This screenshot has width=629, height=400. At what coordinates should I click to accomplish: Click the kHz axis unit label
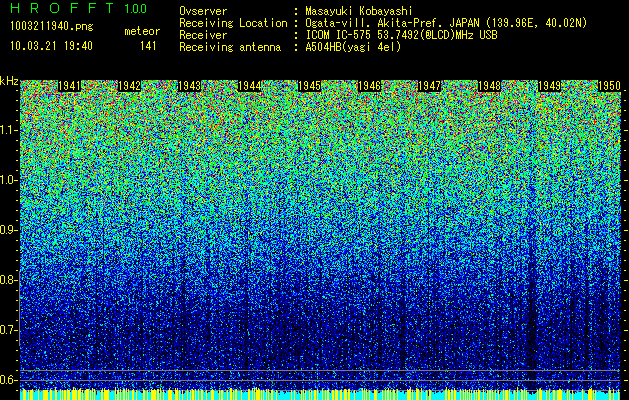pos(9,80)
